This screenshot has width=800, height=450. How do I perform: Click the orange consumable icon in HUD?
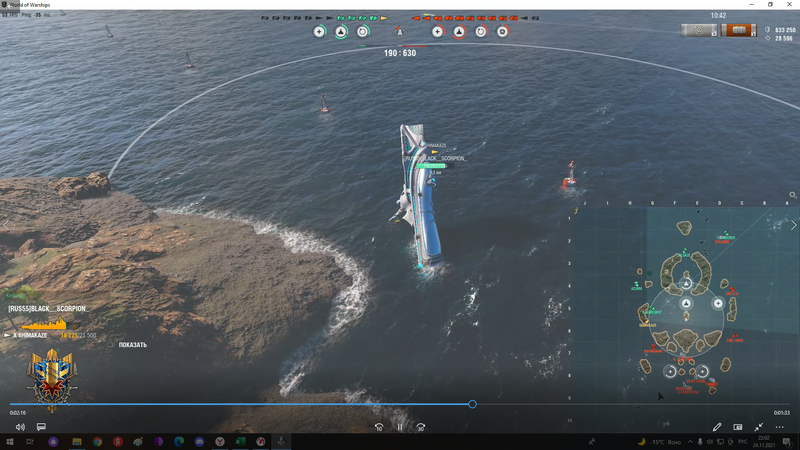point(738,31)
